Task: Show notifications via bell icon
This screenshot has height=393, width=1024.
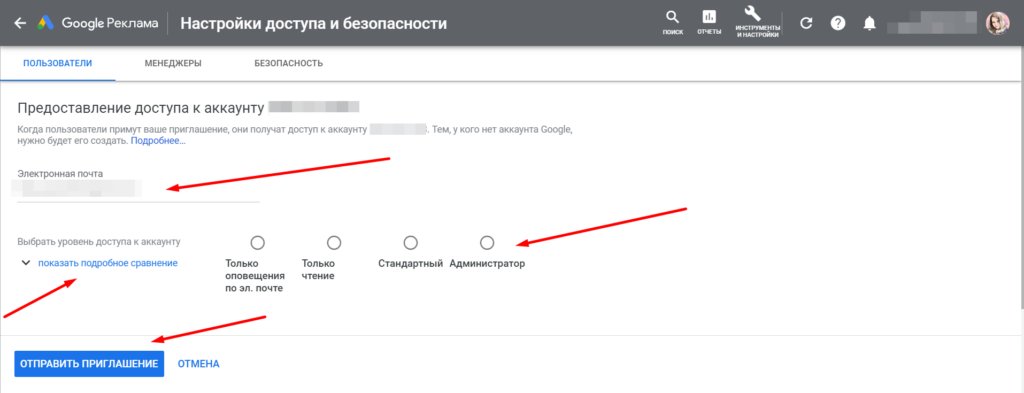Action: pos(869,24)
